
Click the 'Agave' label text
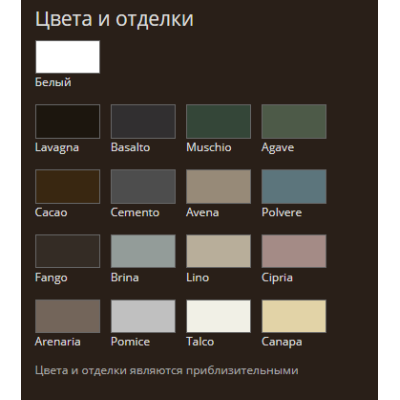click(x=278, y=148)
